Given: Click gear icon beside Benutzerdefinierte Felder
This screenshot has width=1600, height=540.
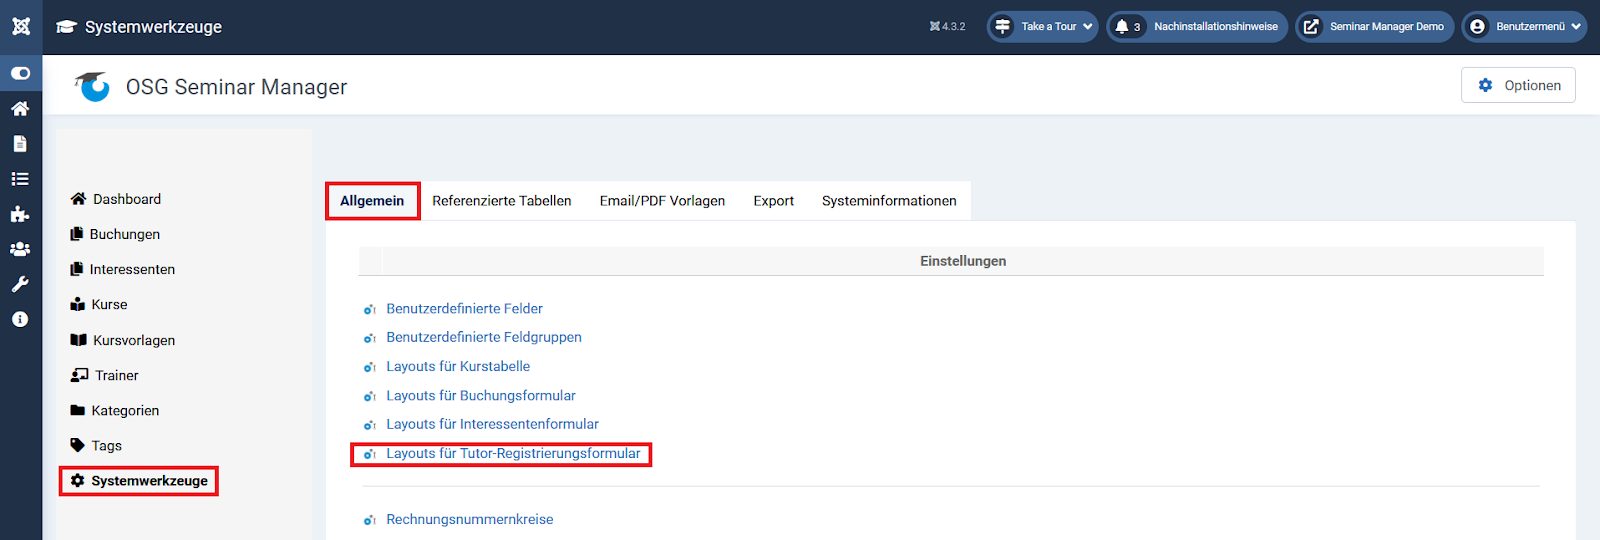Looking at the screenshot, I should point(369,309).
